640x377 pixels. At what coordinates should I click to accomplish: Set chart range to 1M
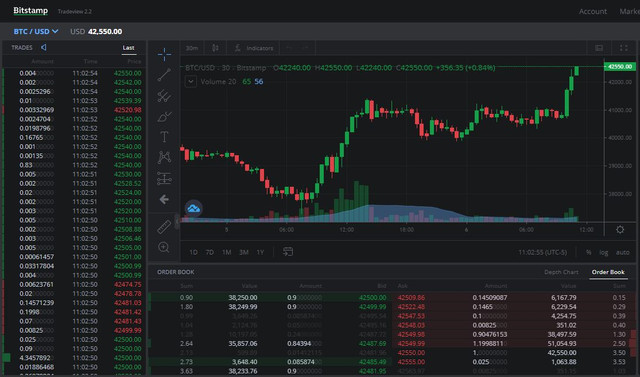click(x=227, y=253)
